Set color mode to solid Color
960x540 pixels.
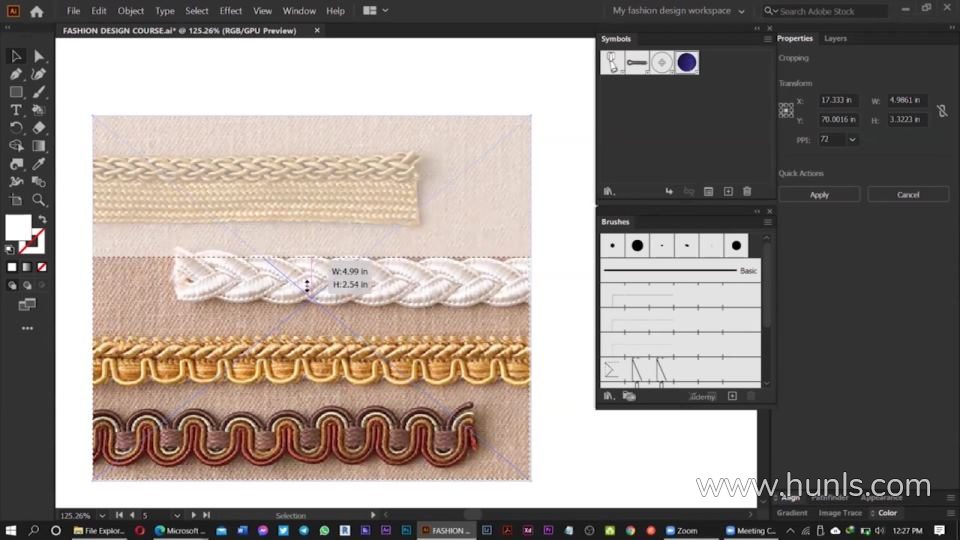12,267
